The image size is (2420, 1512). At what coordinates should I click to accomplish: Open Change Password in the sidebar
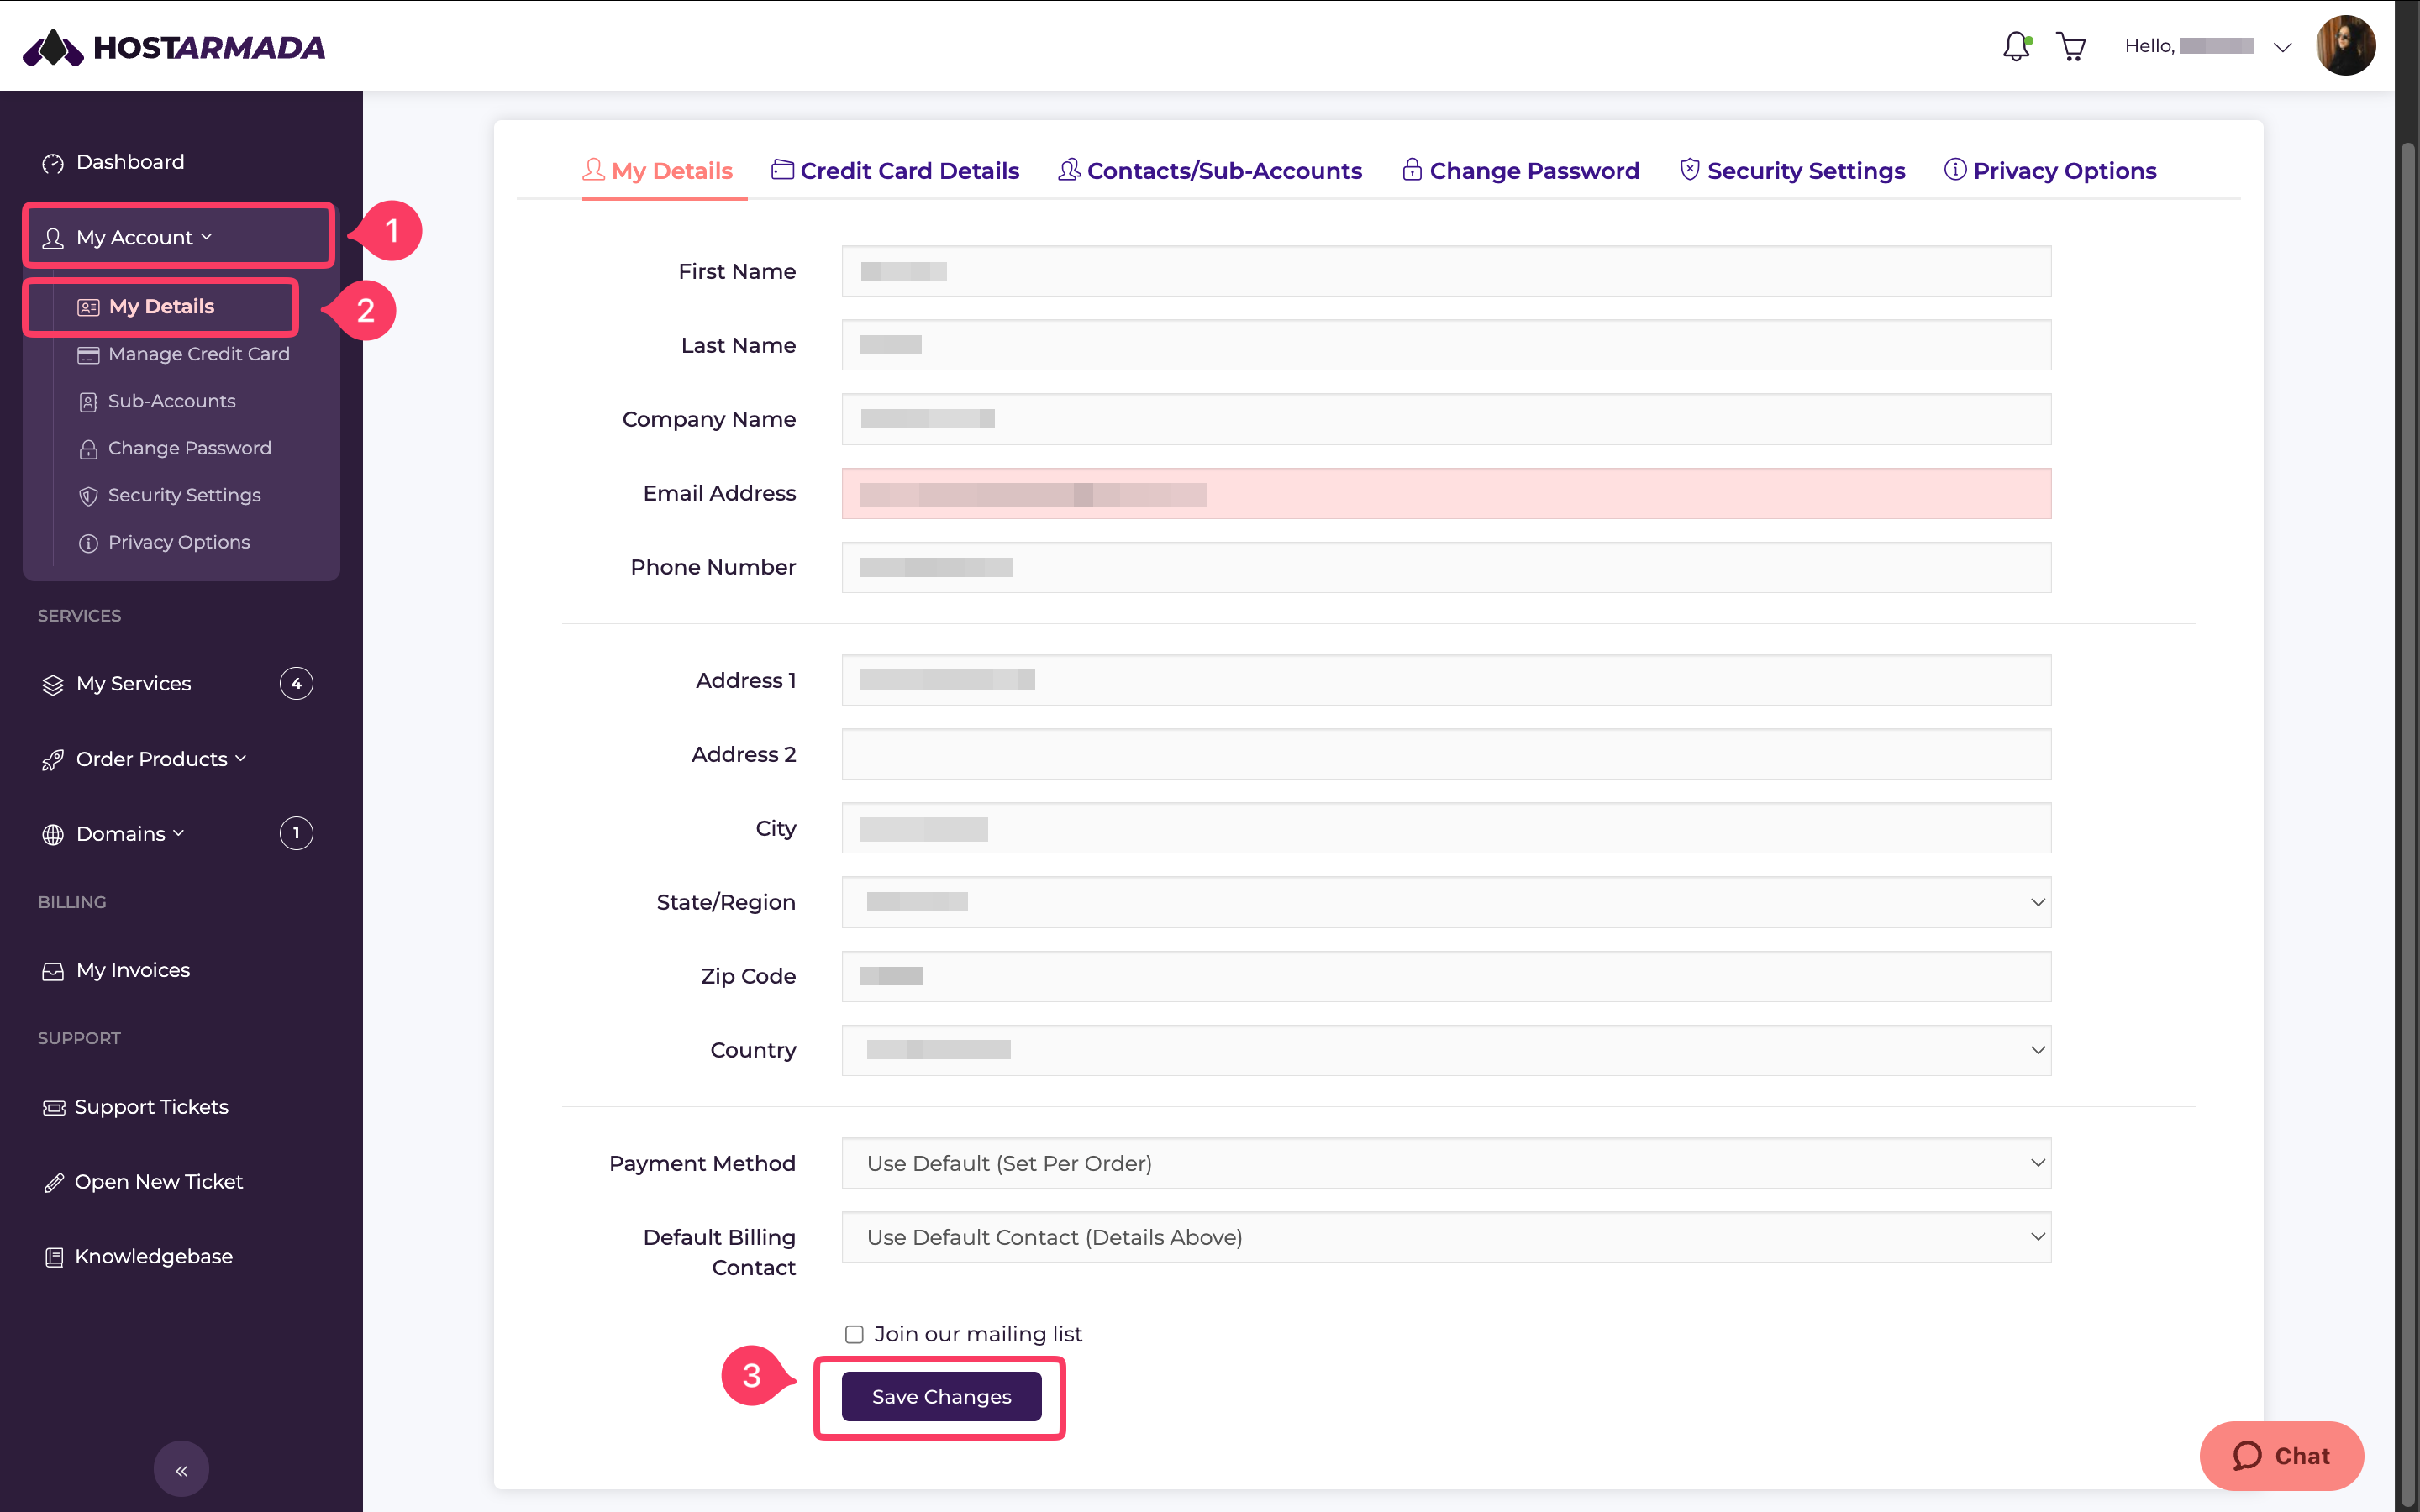[x=175, y=448]
